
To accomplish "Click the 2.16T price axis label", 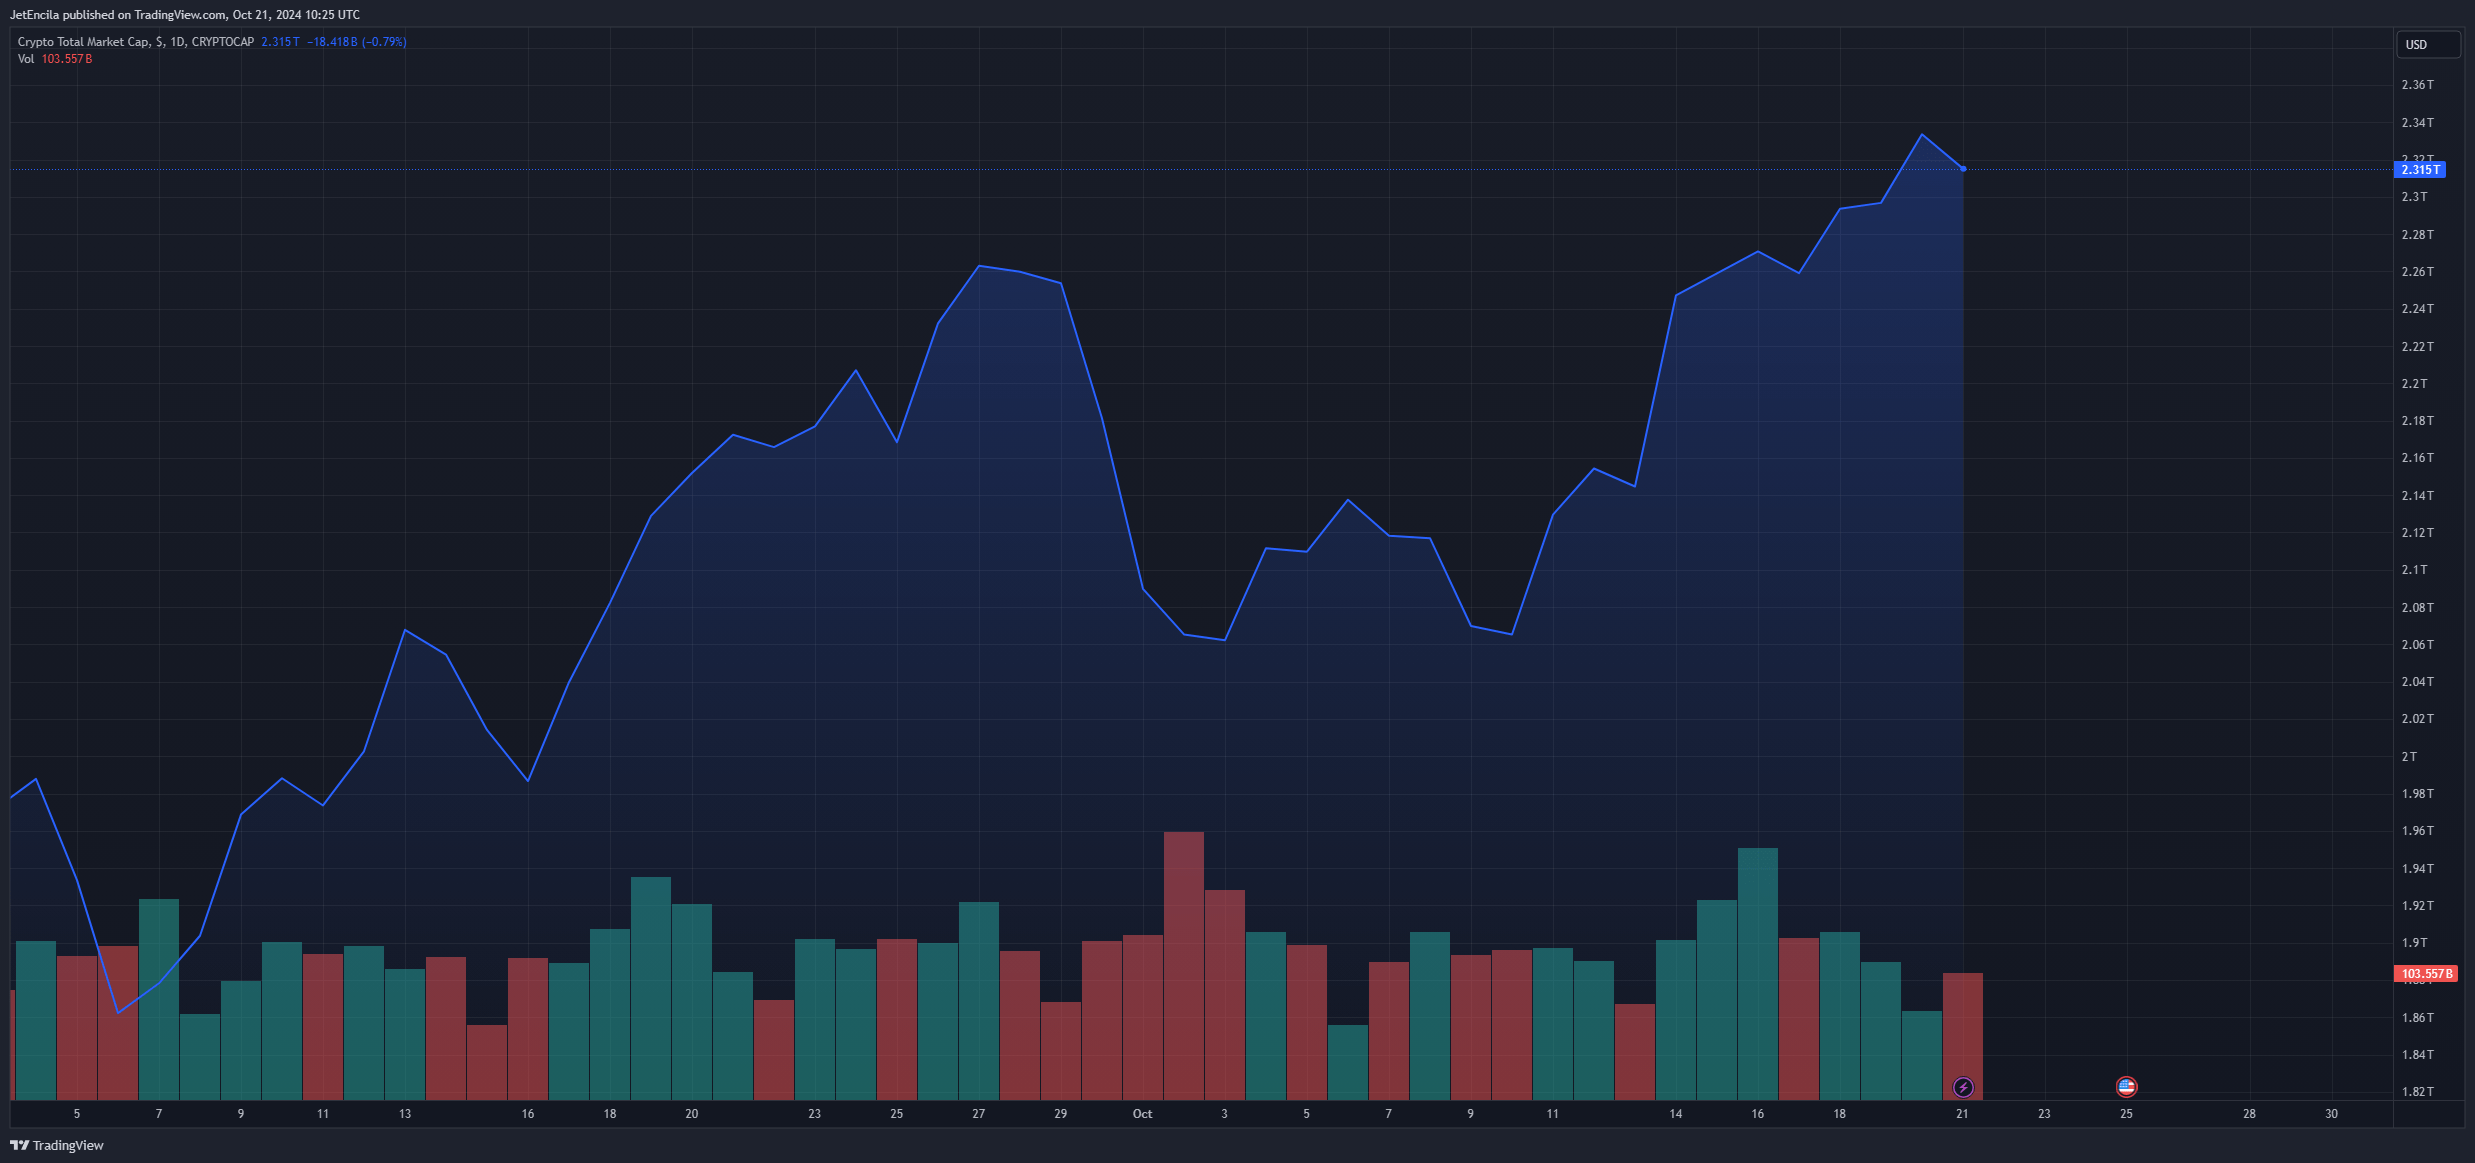I will (2418, 458).
